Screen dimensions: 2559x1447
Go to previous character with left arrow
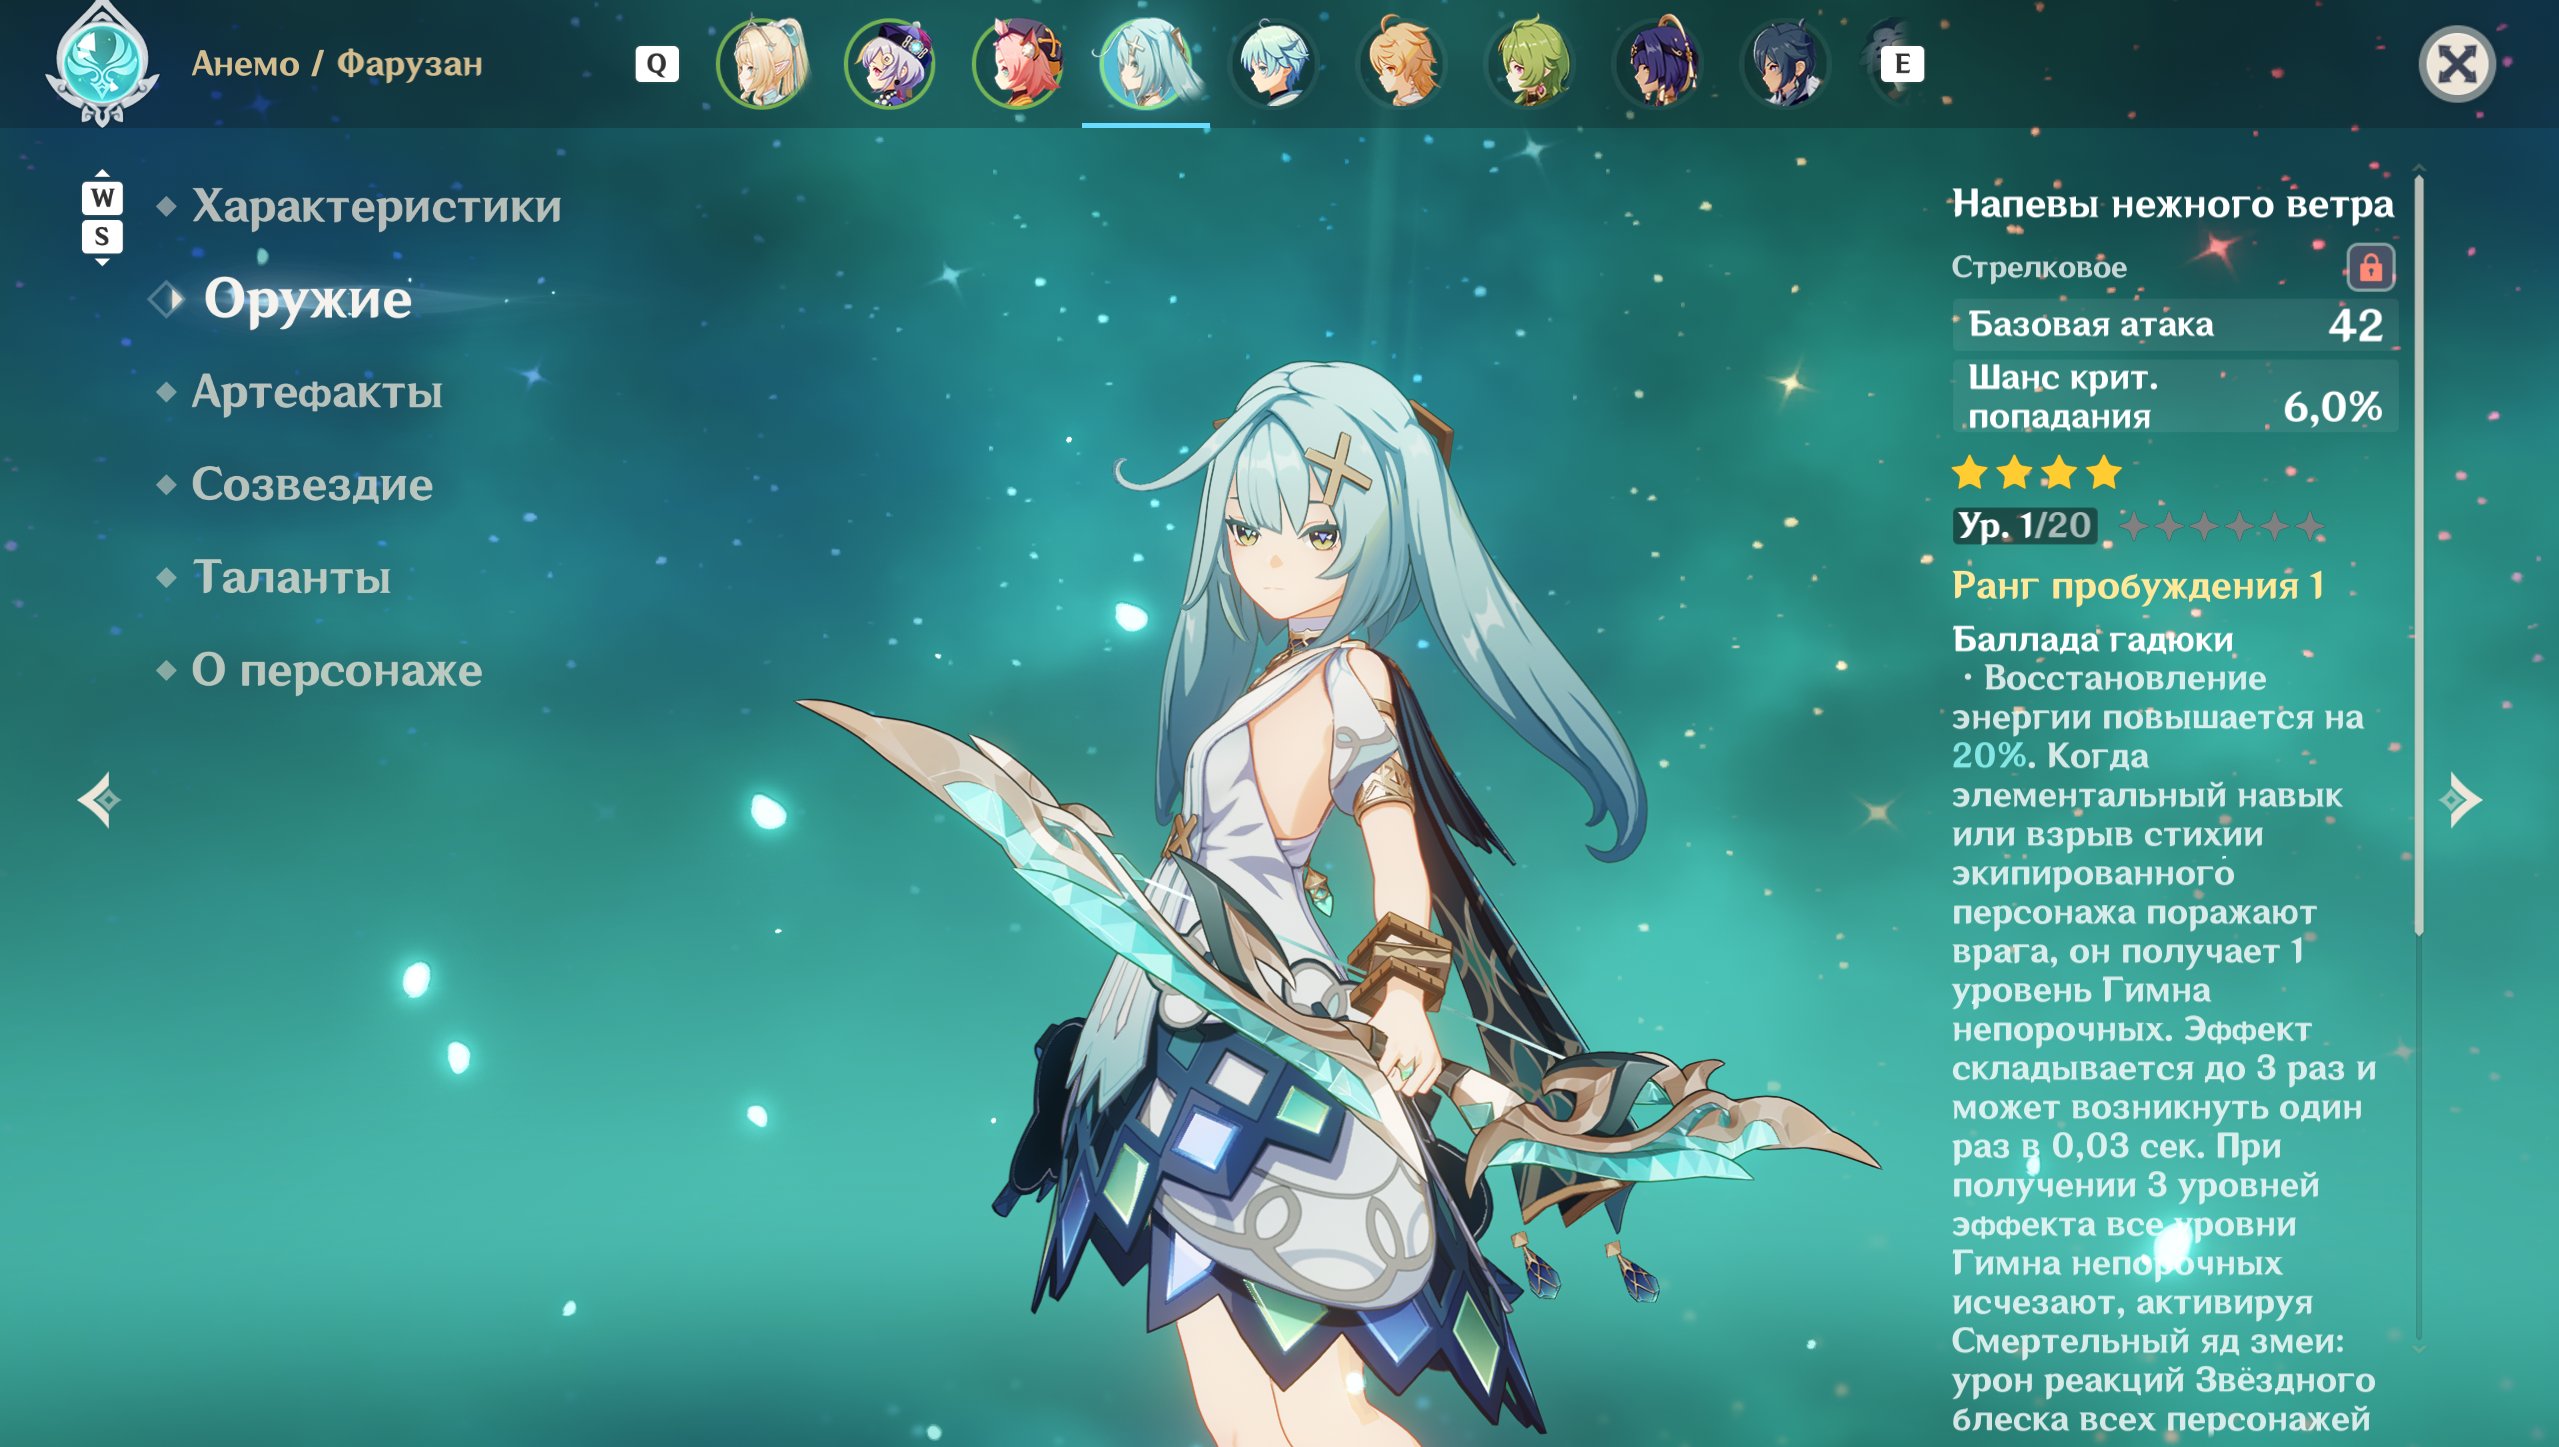point(100,800)
